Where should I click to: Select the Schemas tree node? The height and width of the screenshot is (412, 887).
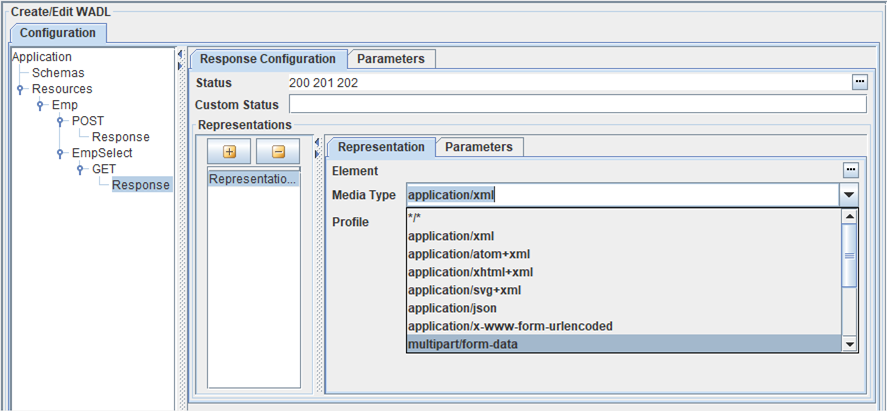point(58,73)
